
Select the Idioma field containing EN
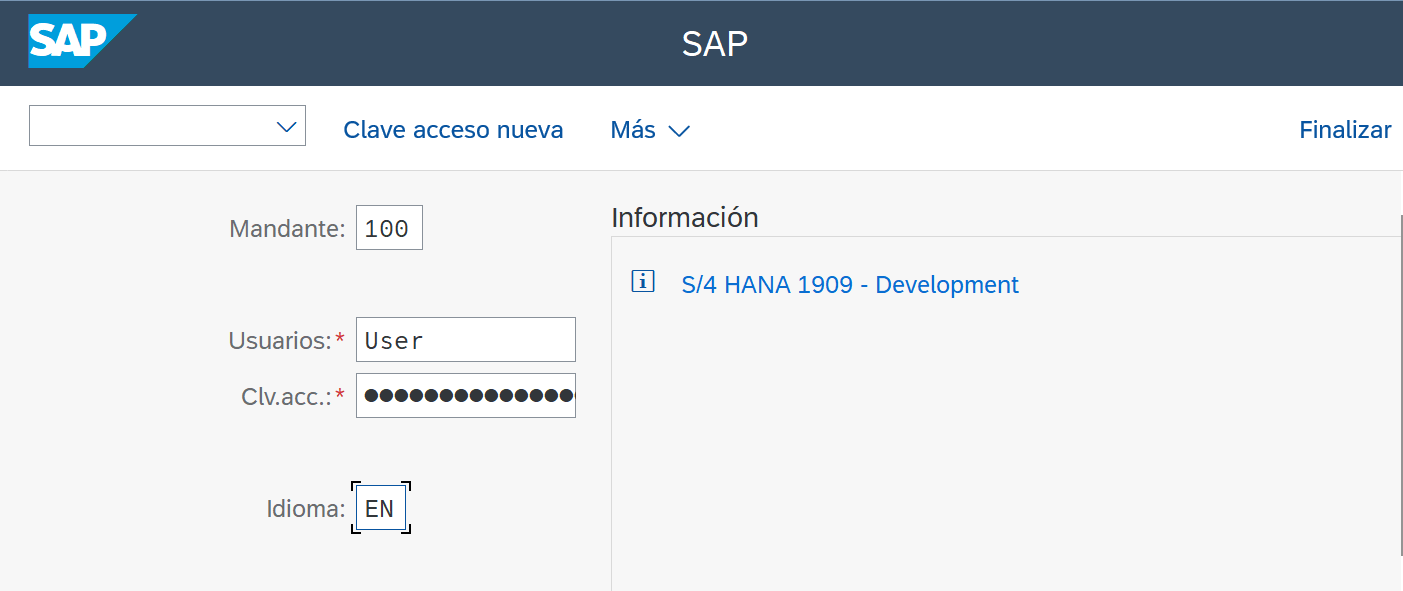coord(380,509)
